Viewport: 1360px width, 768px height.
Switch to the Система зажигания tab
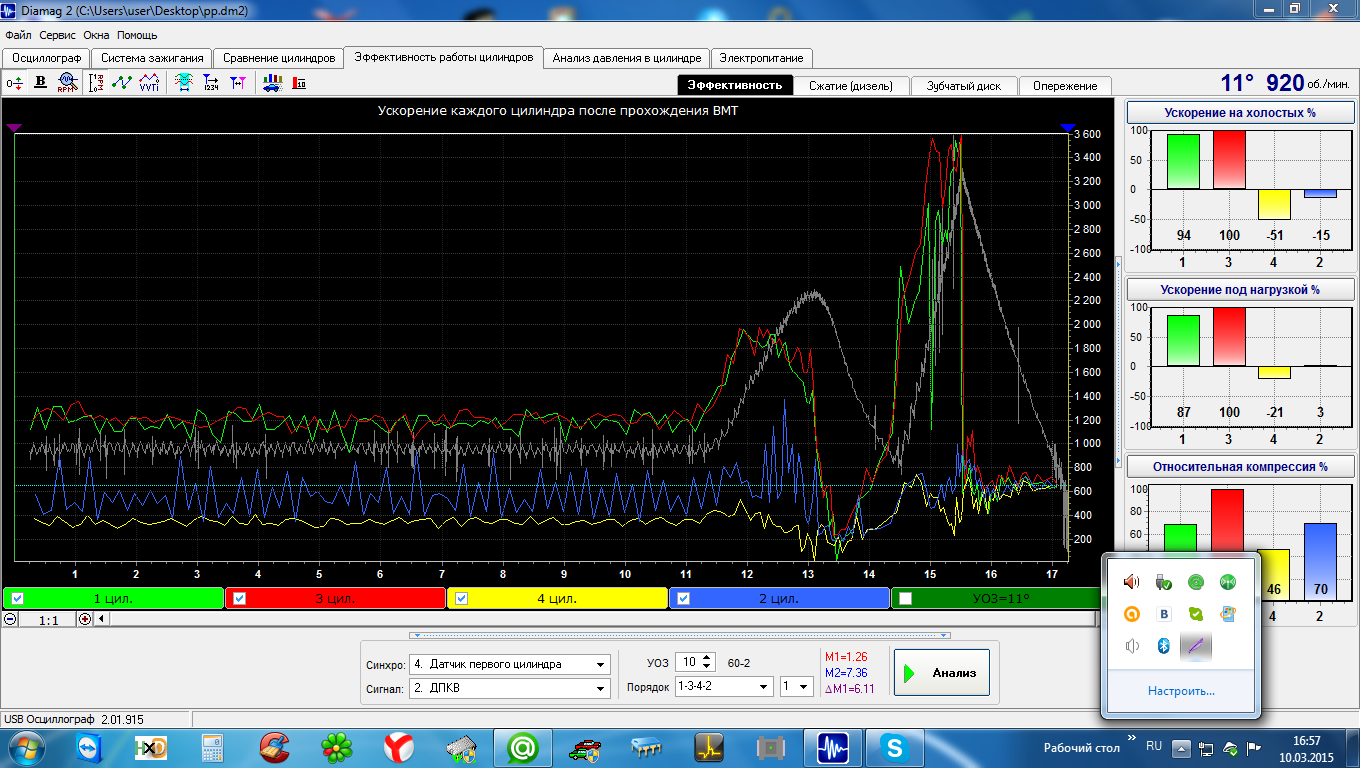(152, 58)
